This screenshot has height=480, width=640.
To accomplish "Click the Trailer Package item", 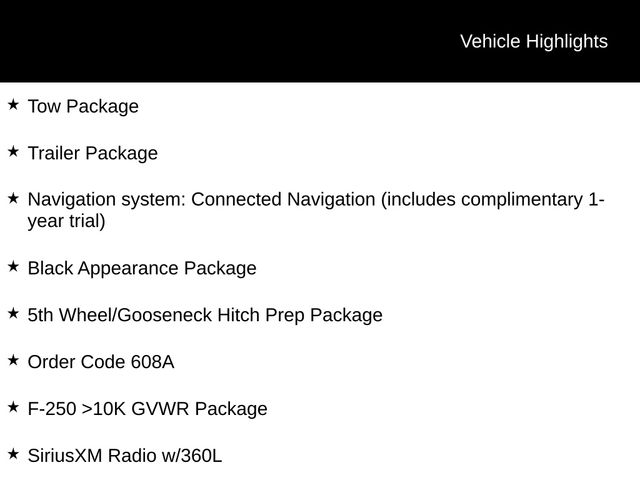I will (x=93, y=153).
